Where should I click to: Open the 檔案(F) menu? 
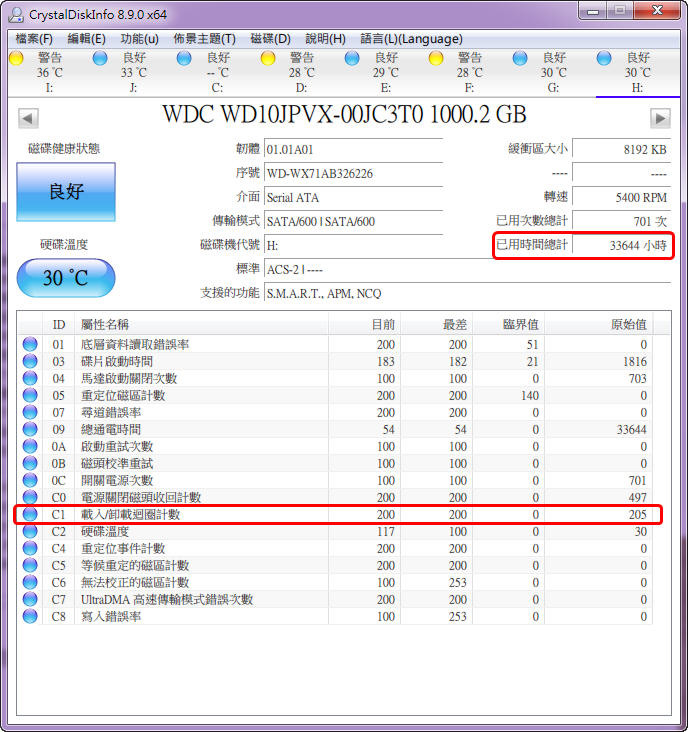[x=34, y=39]
